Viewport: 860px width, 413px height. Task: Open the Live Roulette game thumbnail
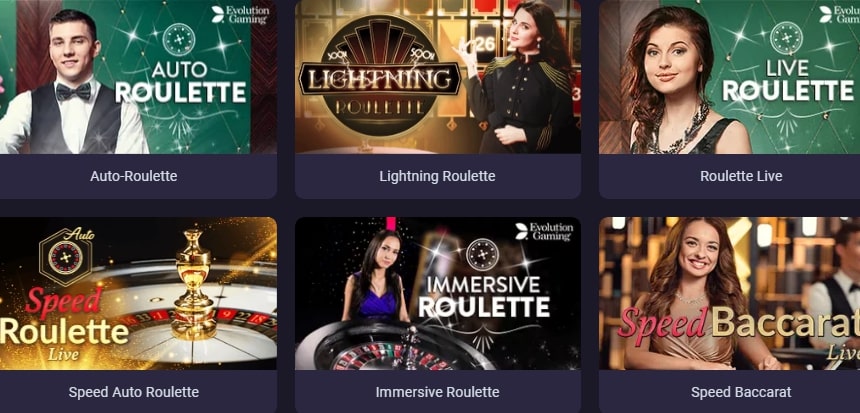coord(729,77)
